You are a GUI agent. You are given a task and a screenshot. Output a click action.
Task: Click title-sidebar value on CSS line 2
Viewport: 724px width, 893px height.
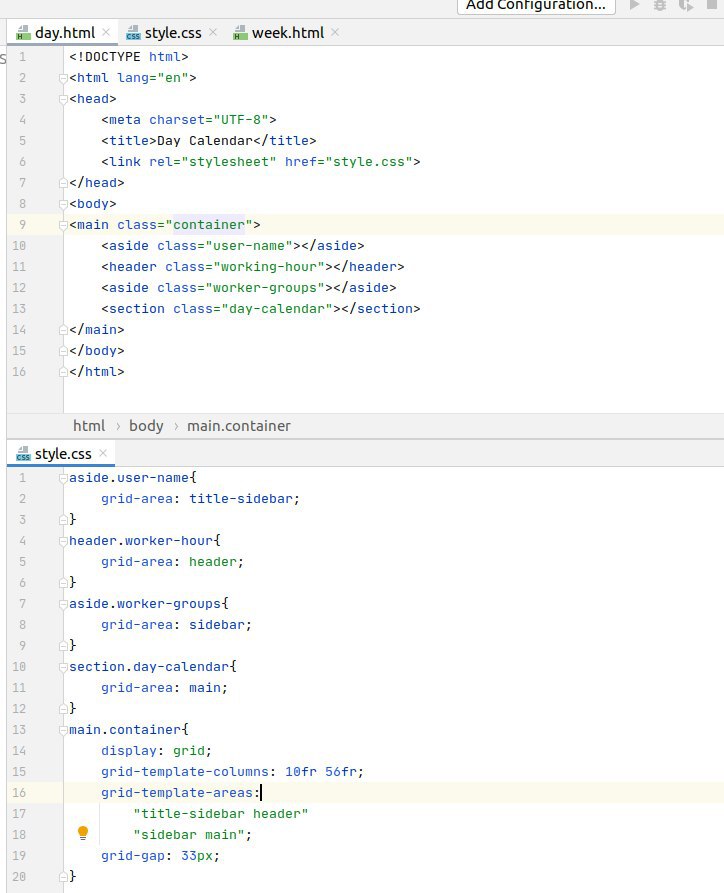click(241, 499)
